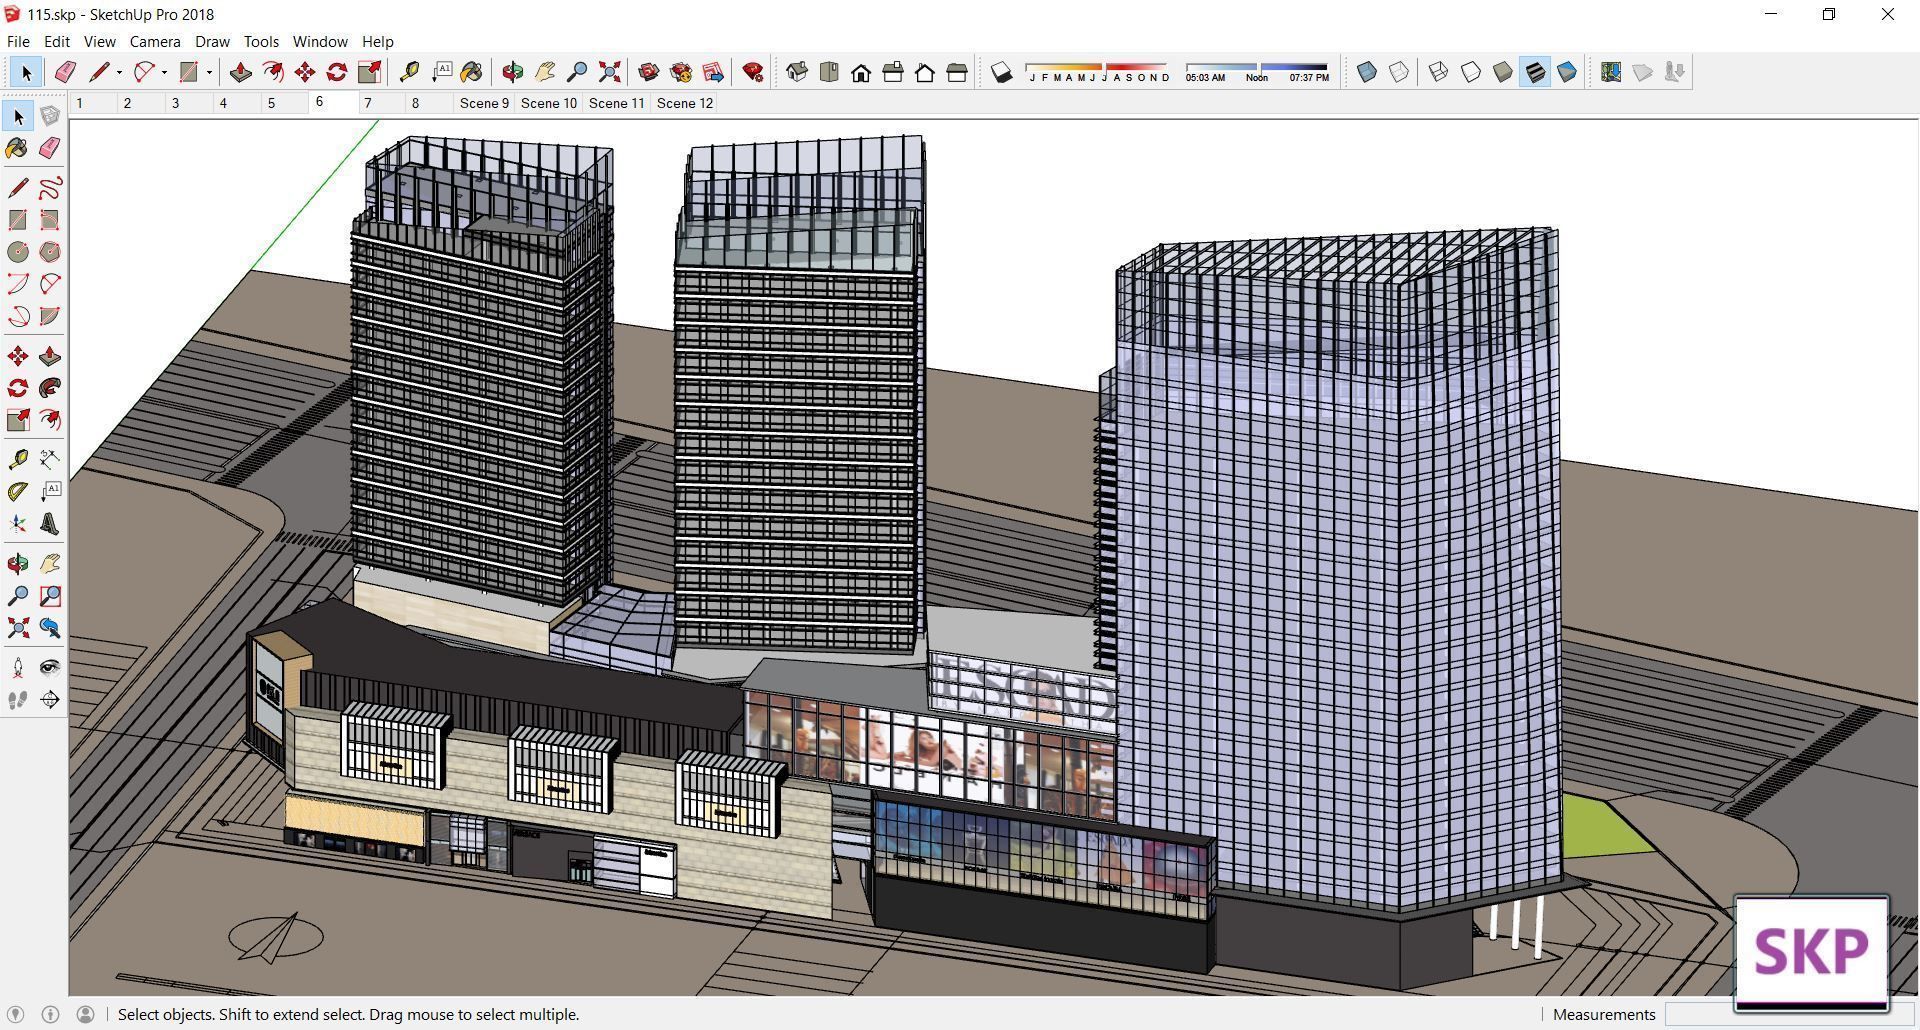Switch to the Scene 12 tab
The height and width of the screenshot is (1030, 1920).
[685, 103]
